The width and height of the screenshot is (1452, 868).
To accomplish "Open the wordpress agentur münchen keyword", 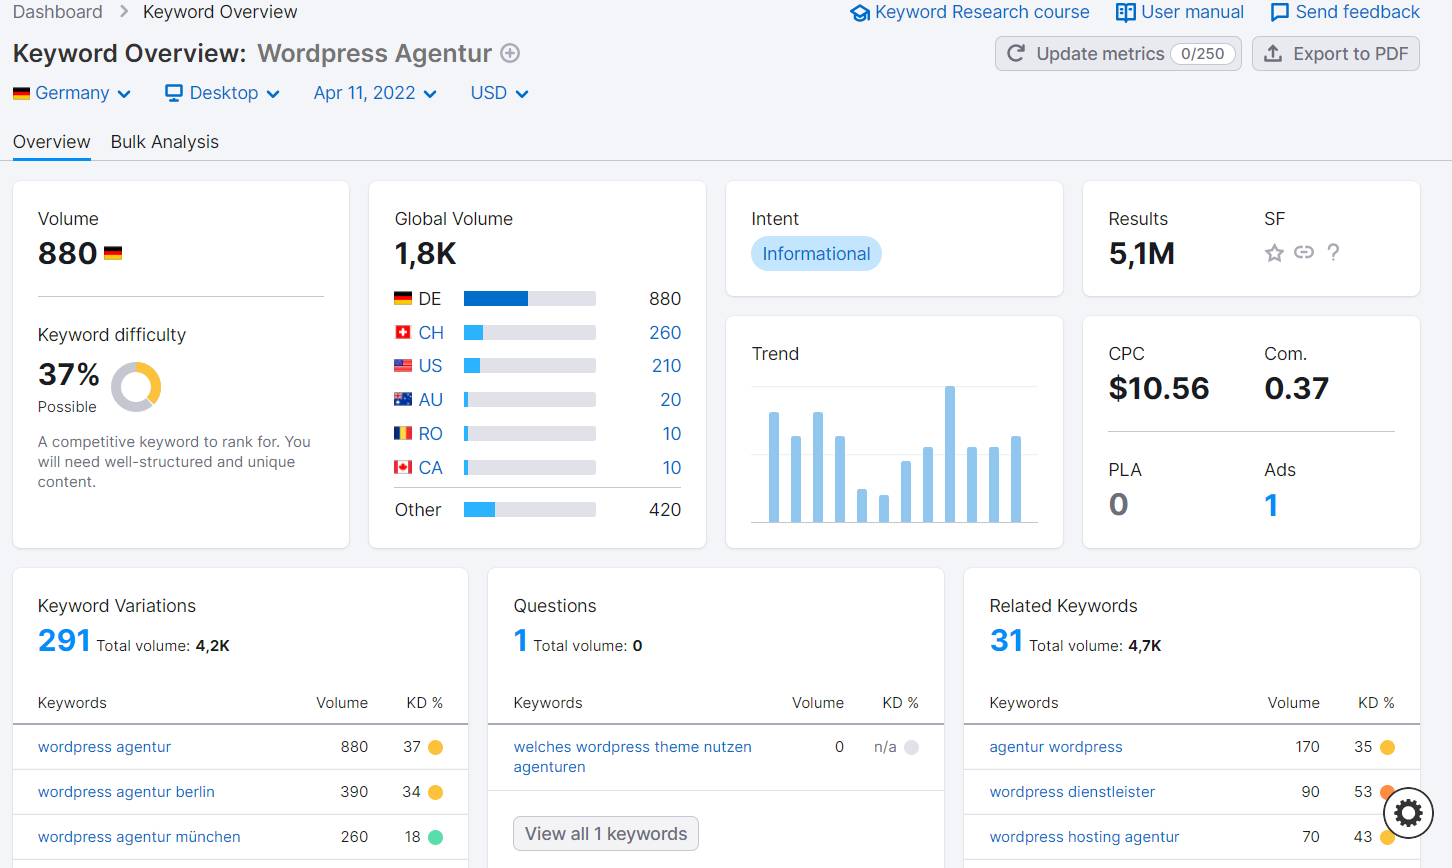I will (139, 837).
